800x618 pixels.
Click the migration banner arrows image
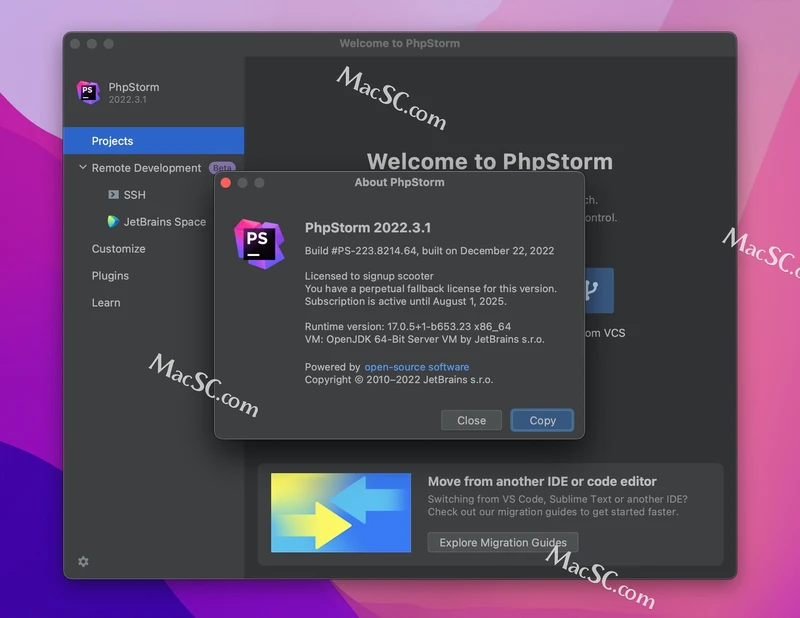pos(341,512)
